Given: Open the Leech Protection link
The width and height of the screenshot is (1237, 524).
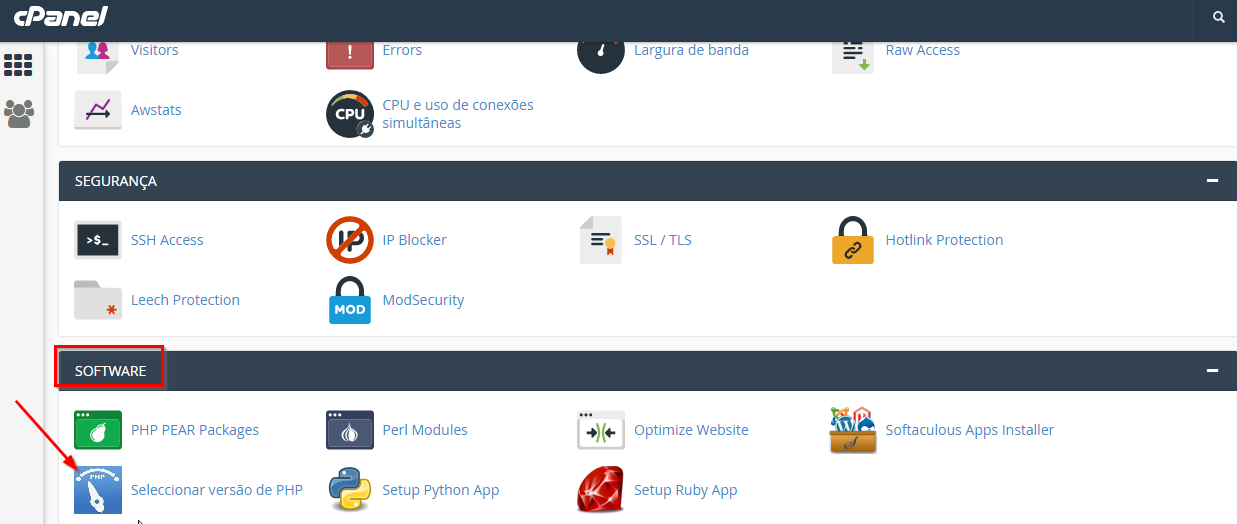Looking at the screenshot, I should tap(185, 300).
